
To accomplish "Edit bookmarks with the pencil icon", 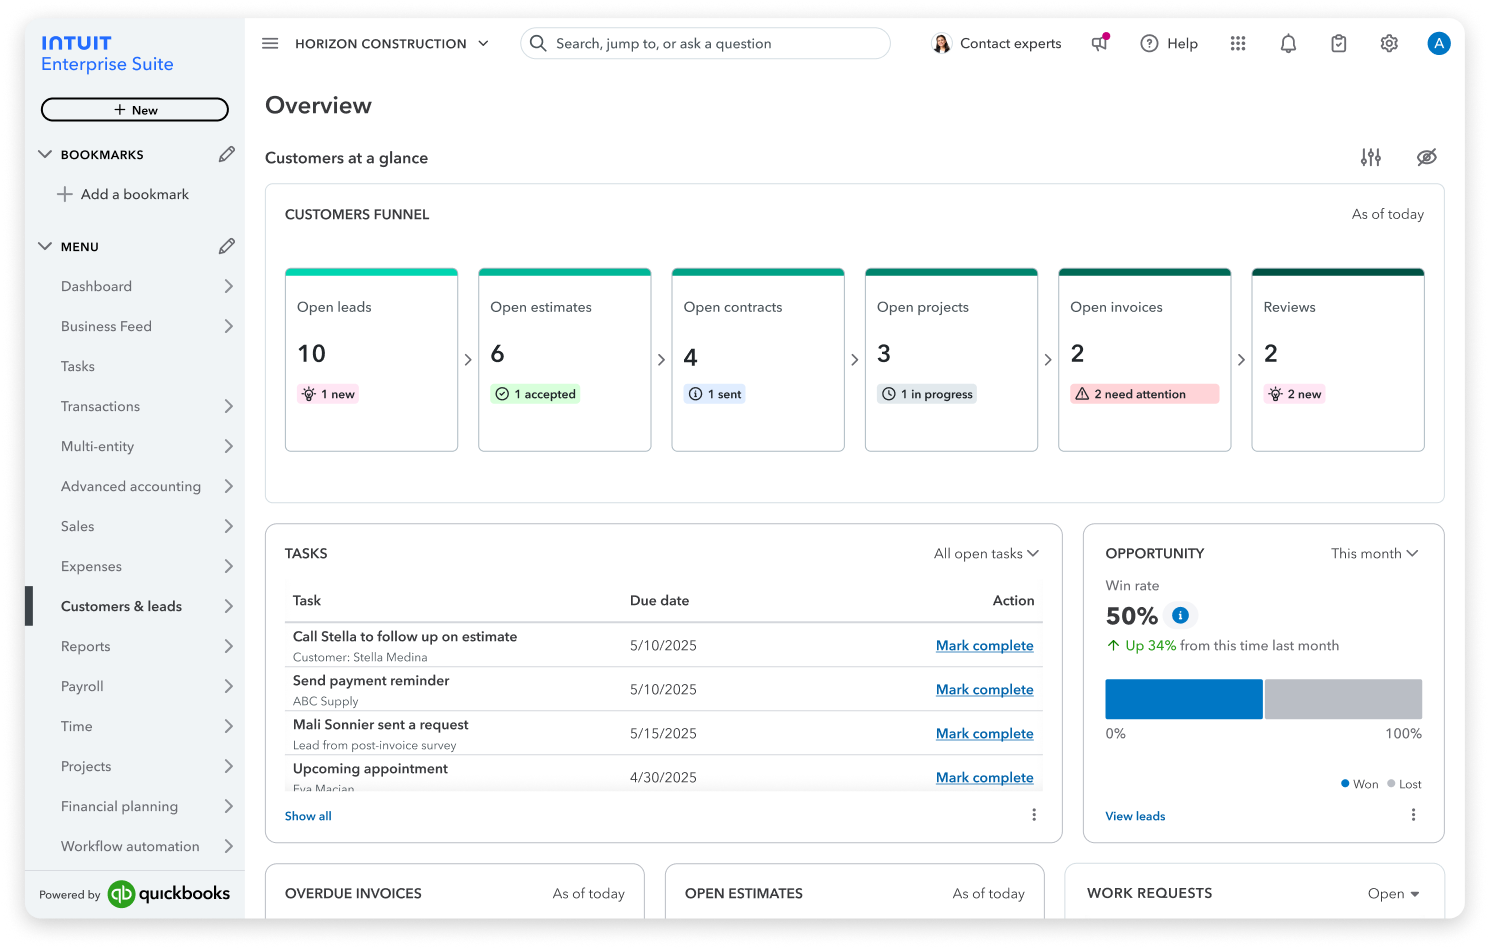I will pyautogui.click(x=227, y=154).
